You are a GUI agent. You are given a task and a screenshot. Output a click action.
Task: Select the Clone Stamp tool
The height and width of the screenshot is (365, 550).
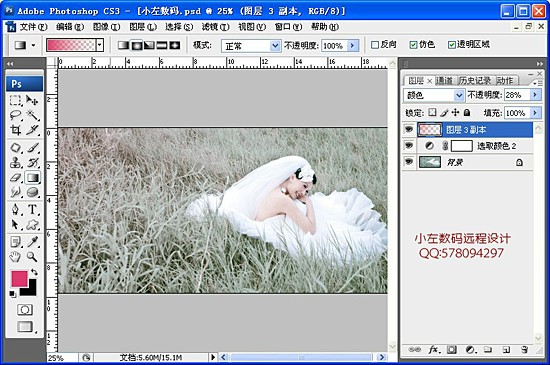15,163
